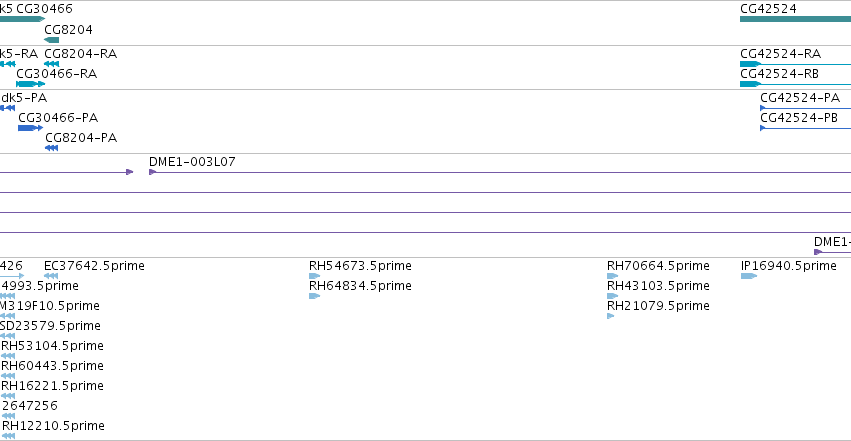Click the RH21079.5prime EST glyph

(611, 316)
